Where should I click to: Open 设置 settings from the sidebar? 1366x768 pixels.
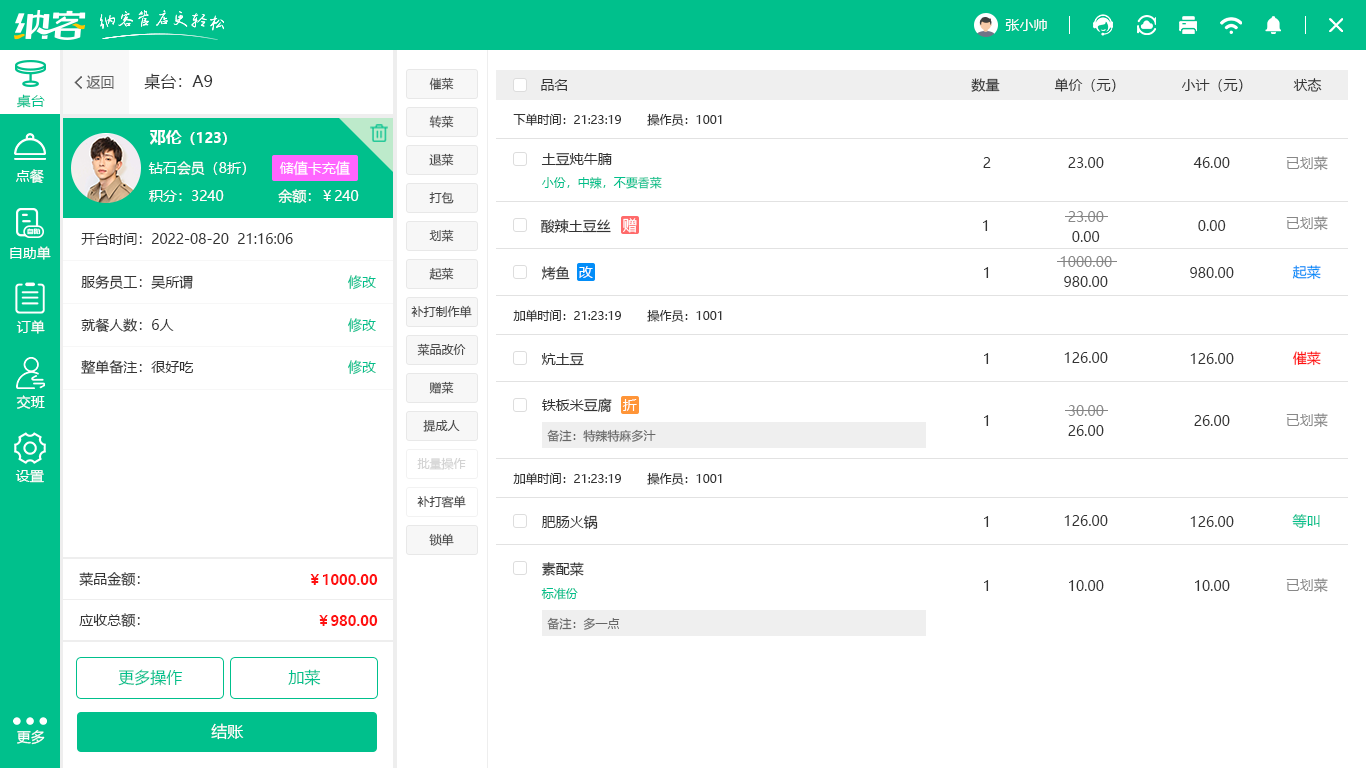click(30, 458)
